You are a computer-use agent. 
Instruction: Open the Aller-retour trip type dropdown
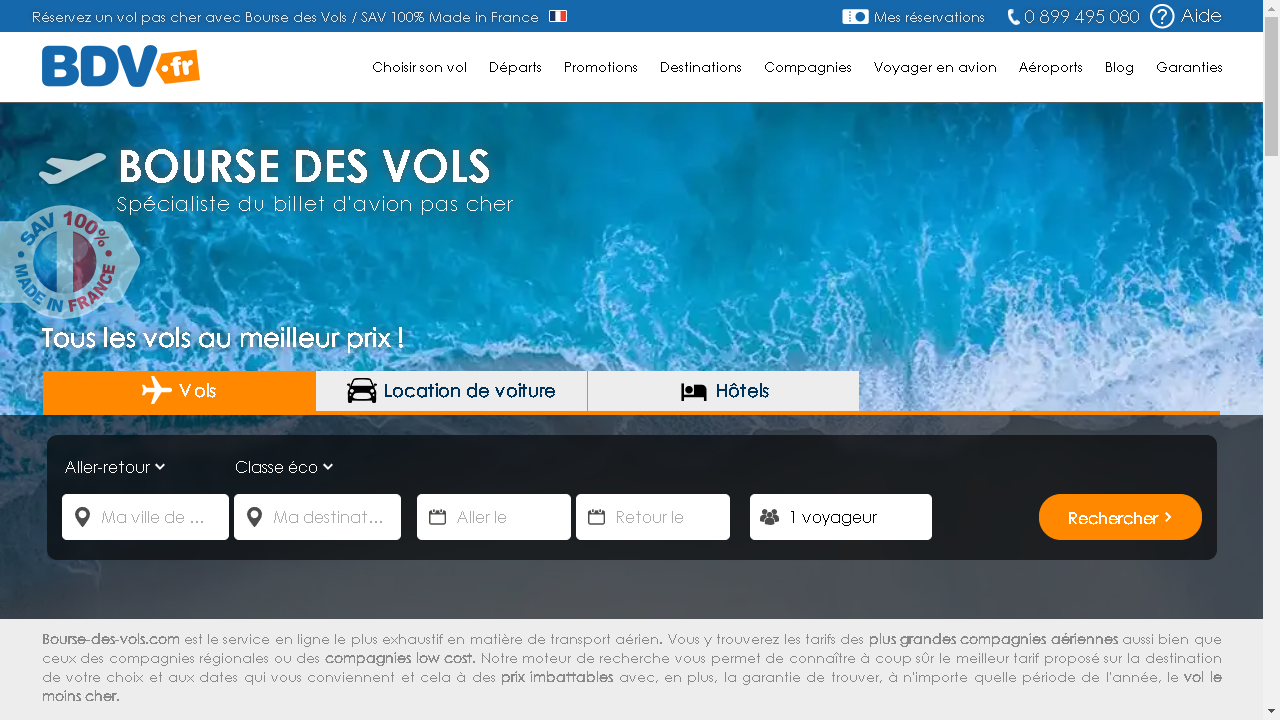pos(114,467)
